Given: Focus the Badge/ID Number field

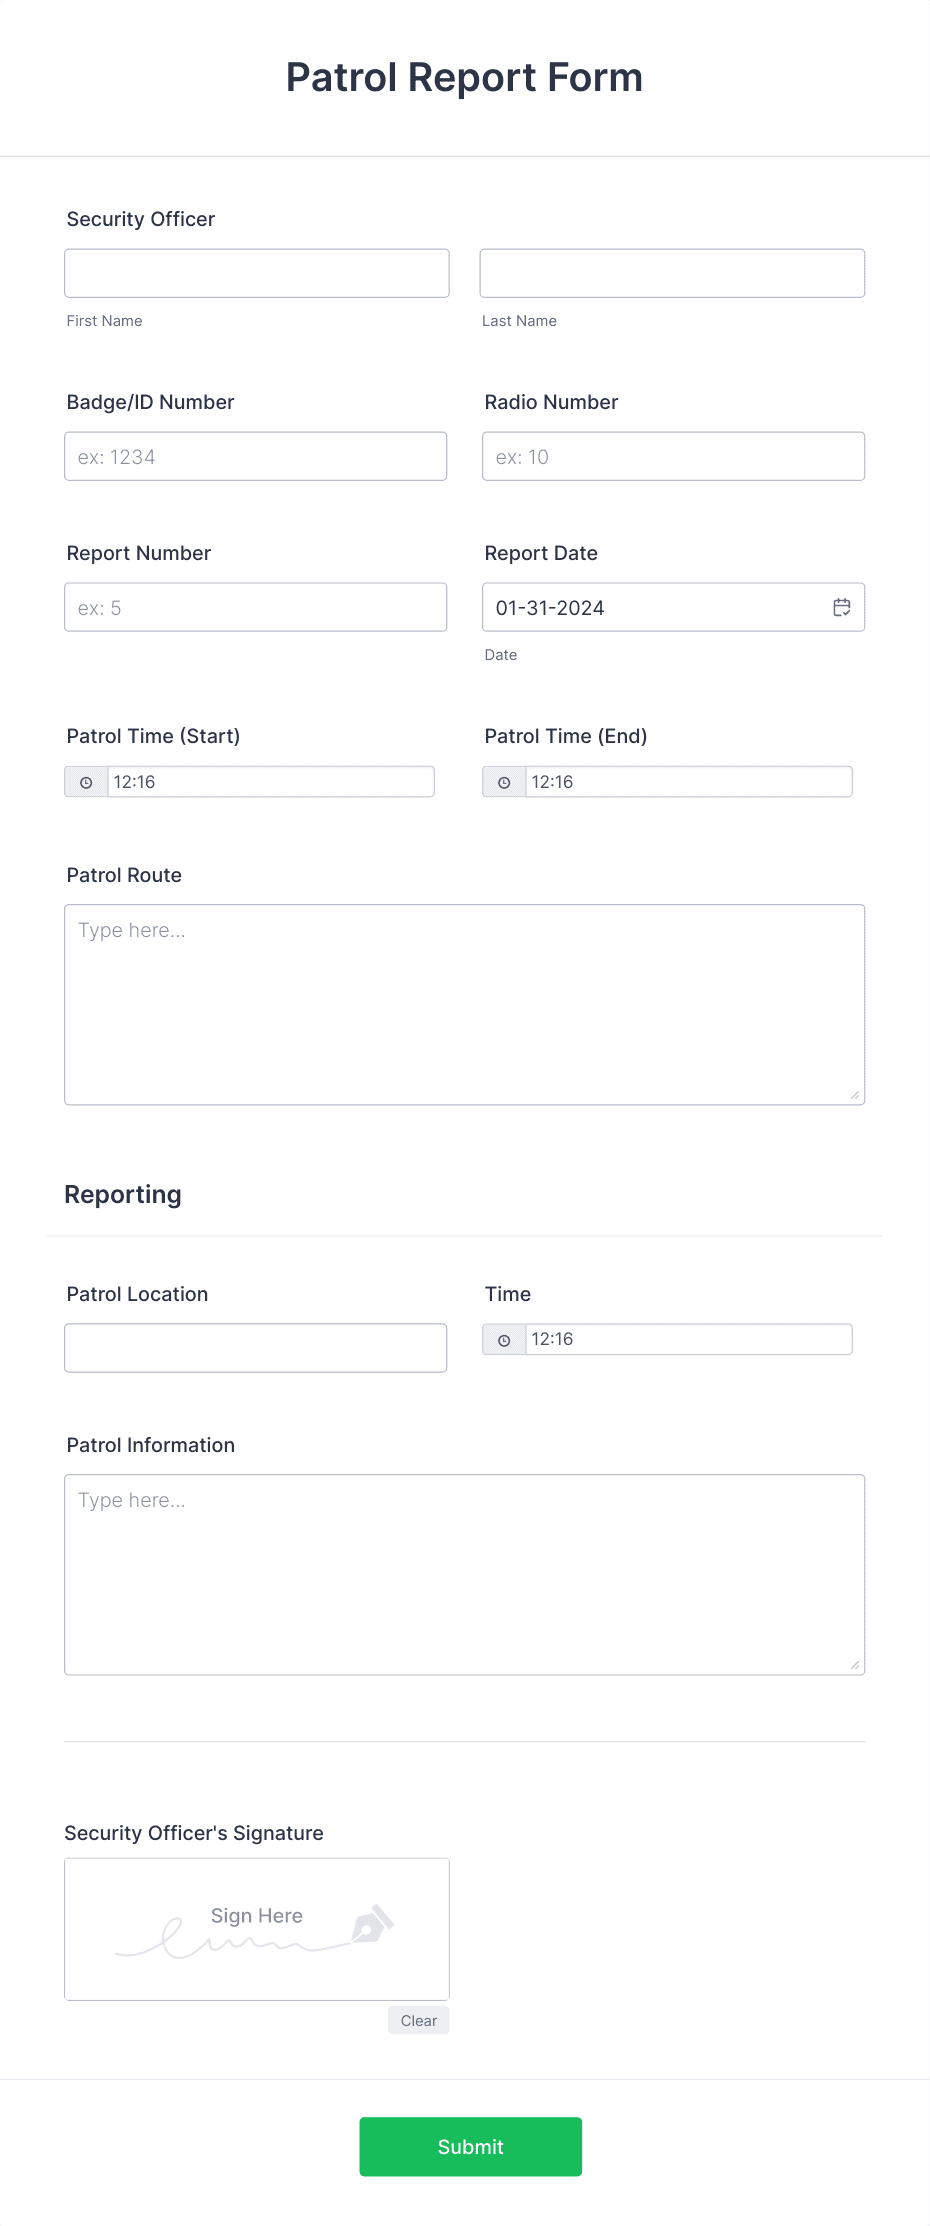Looking at the screenshot, I should (x=255, y=456).
